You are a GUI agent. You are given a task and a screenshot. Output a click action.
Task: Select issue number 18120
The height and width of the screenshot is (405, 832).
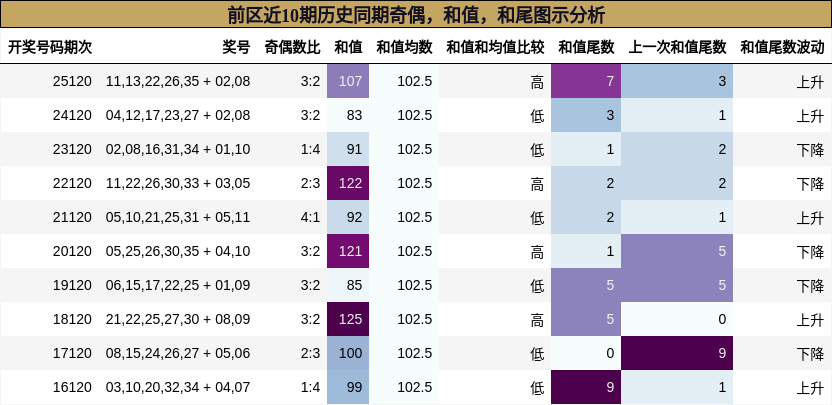click(x=72, y=319)
